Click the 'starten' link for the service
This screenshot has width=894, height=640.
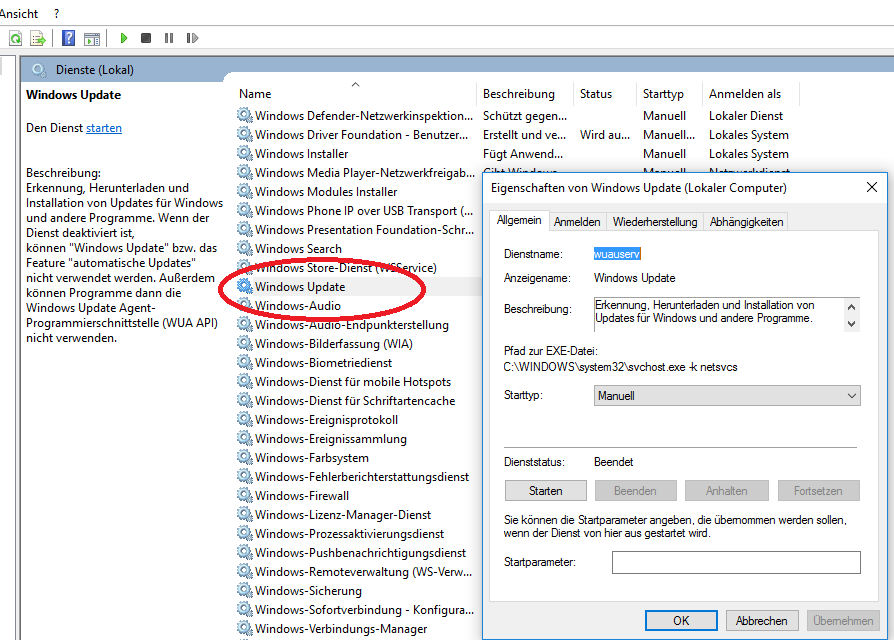104,128
